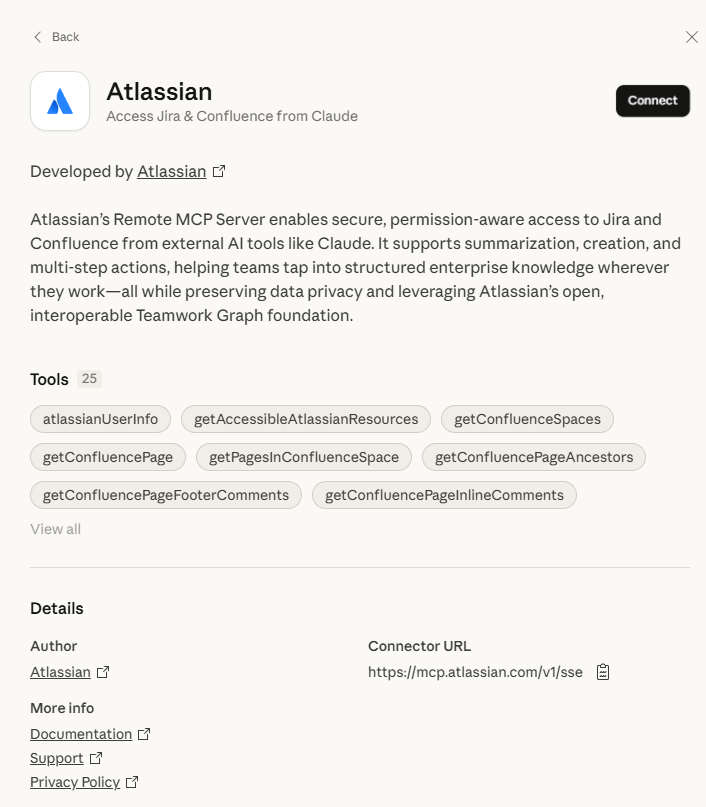Screen dimensions: 706x807
Task: Select the atlassianUserInfo tool chip
Action: click(100, 419)
